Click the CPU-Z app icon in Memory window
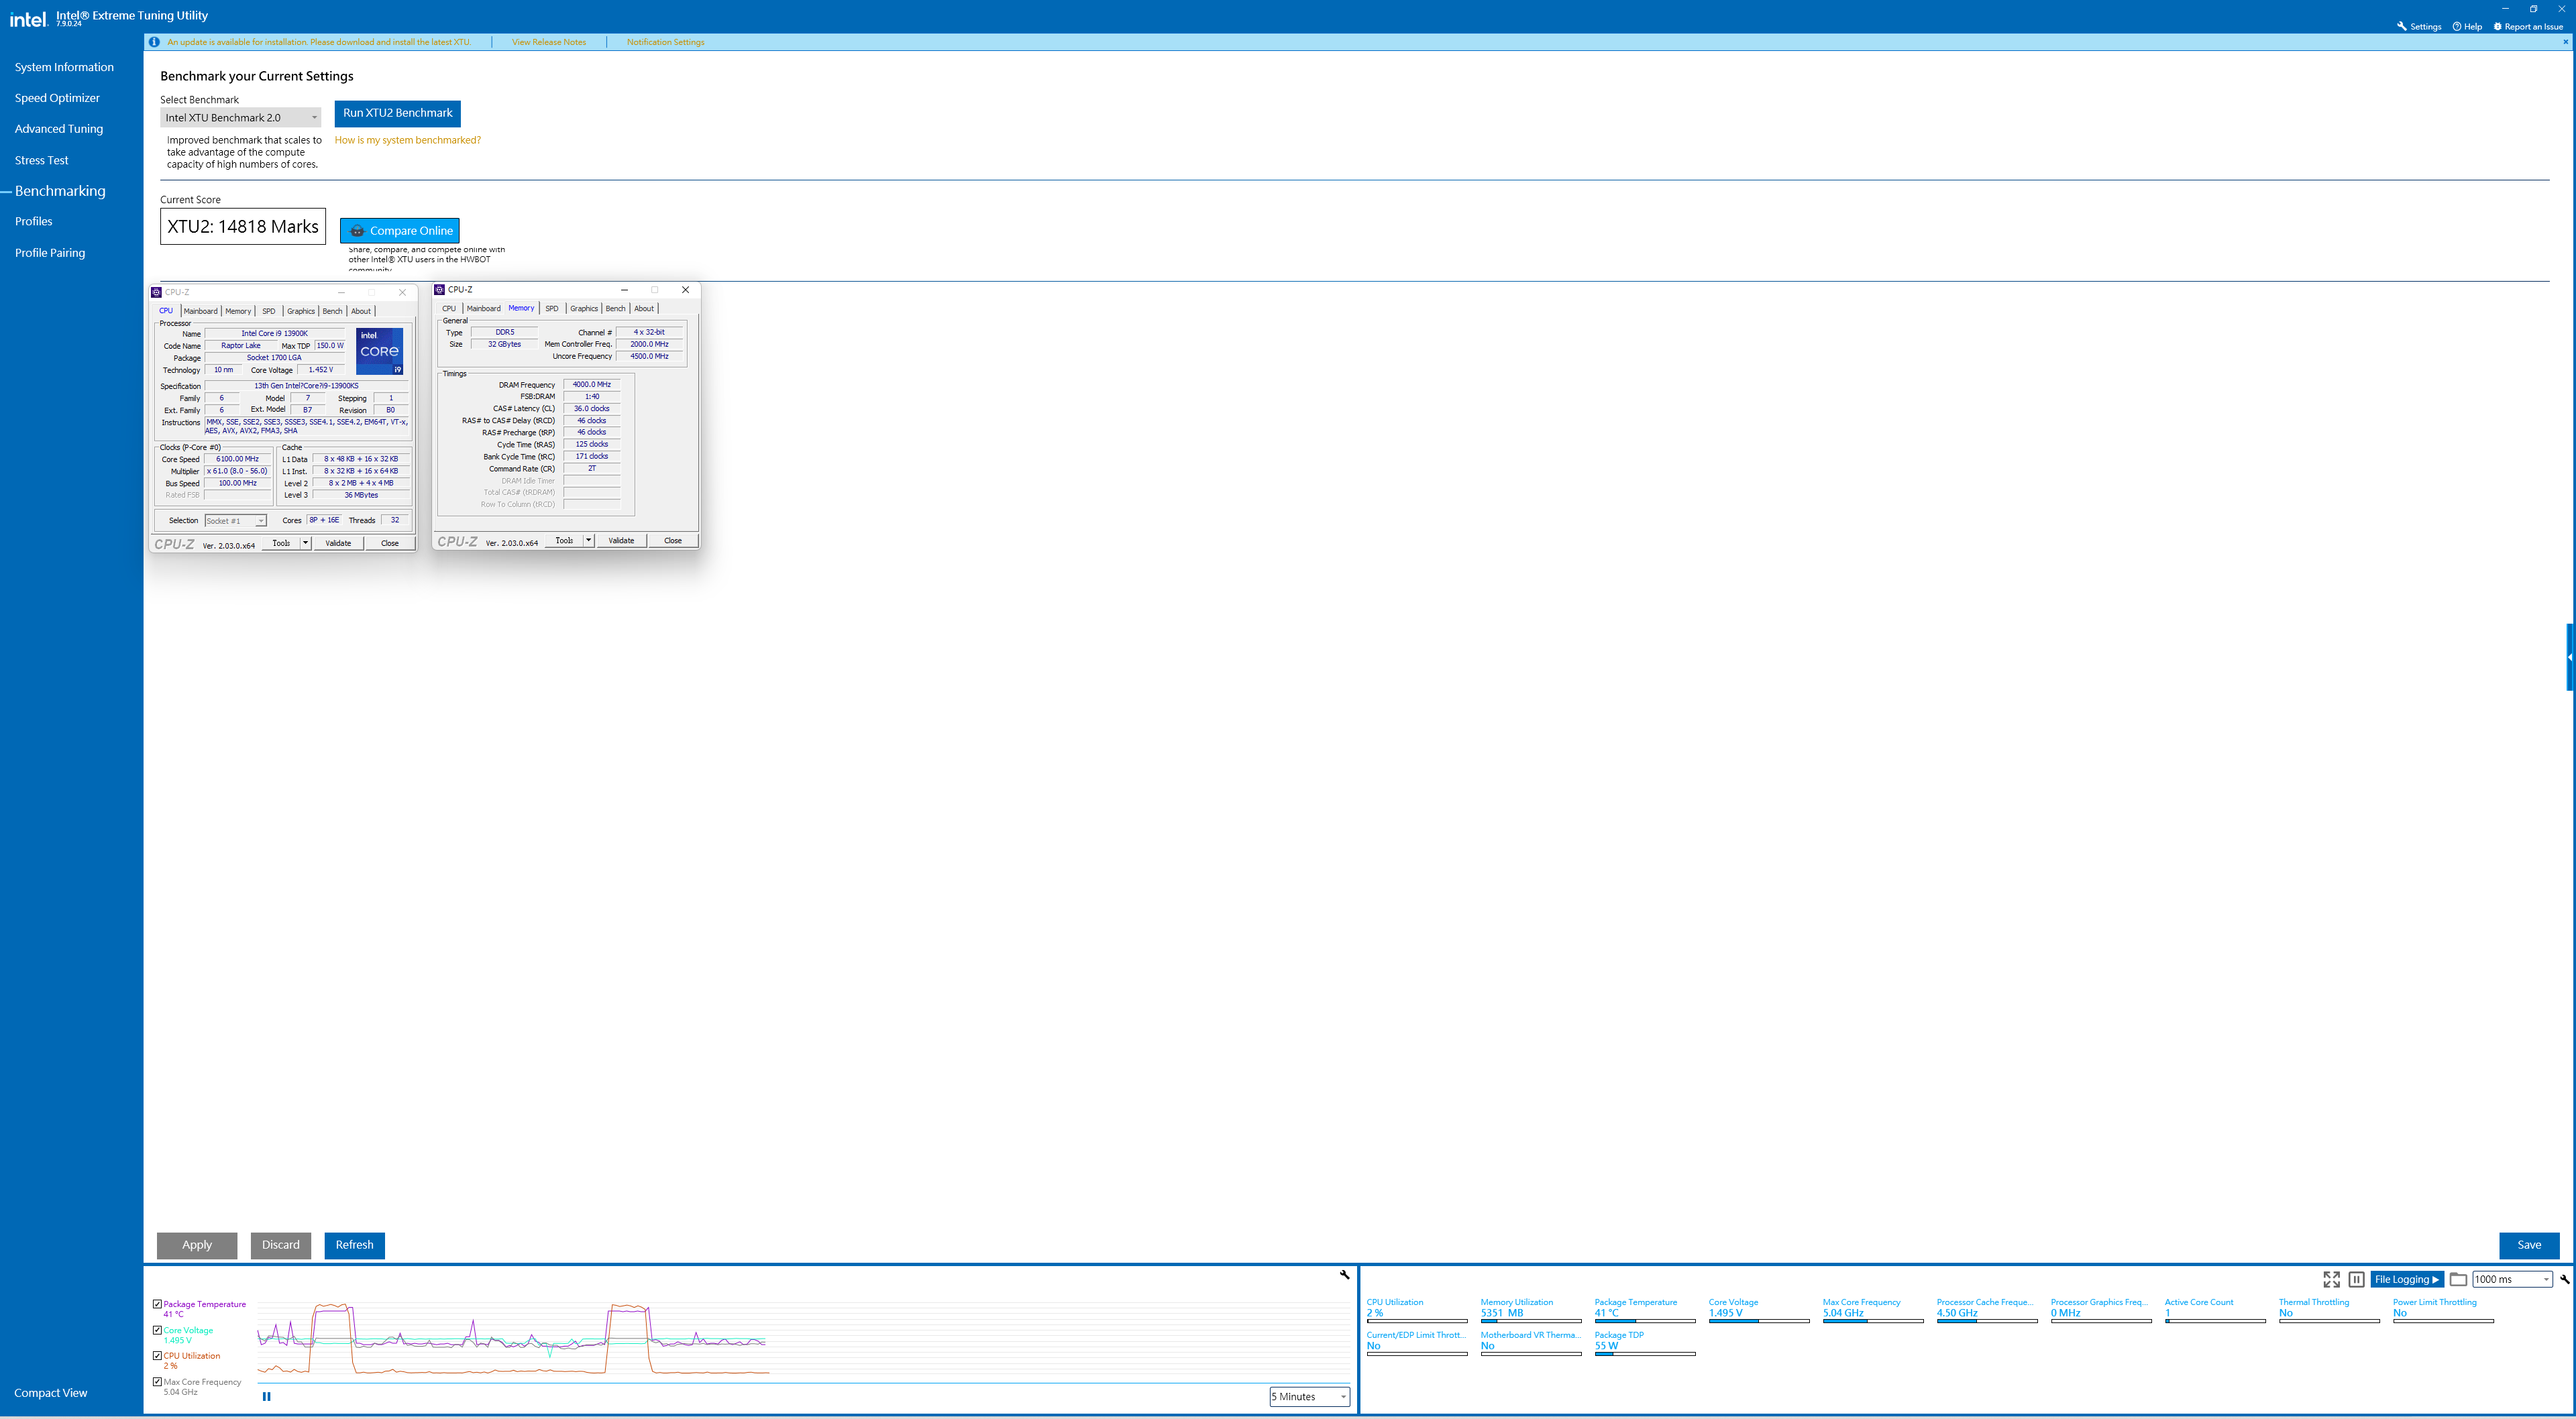This screenshot has width=2576, height=1419. 439,290
